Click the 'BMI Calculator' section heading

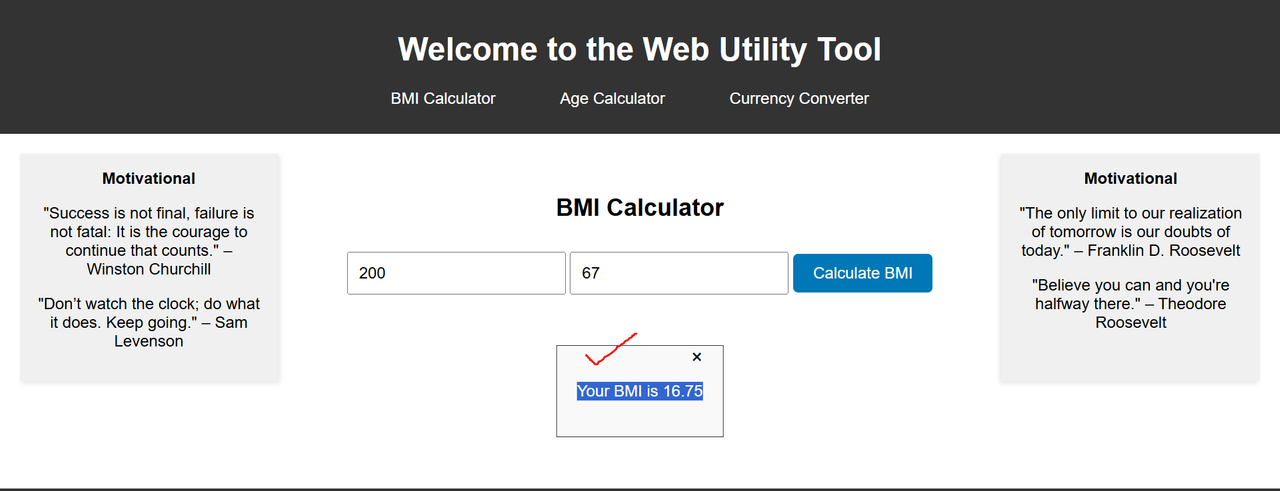coord(640,208)
